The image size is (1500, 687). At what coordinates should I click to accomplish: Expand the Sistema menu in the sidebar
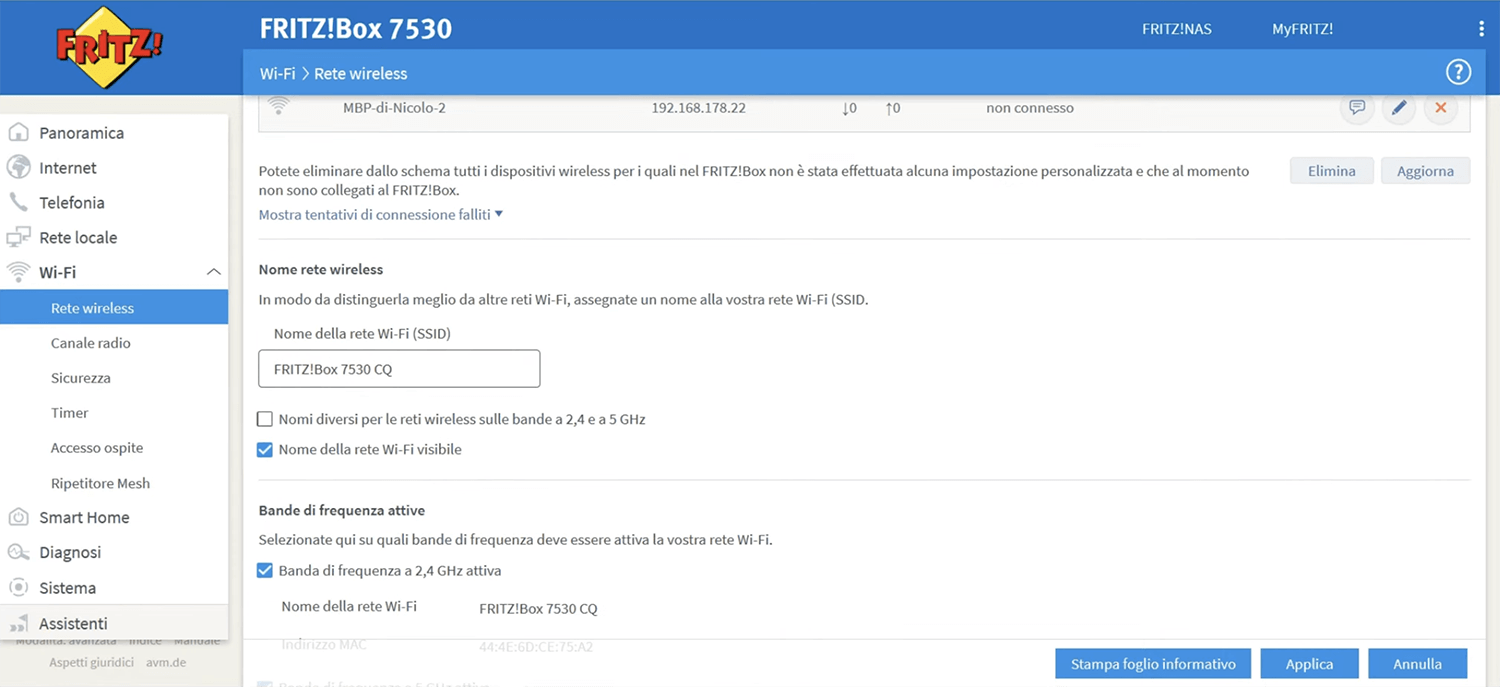[x=67, y=588]
